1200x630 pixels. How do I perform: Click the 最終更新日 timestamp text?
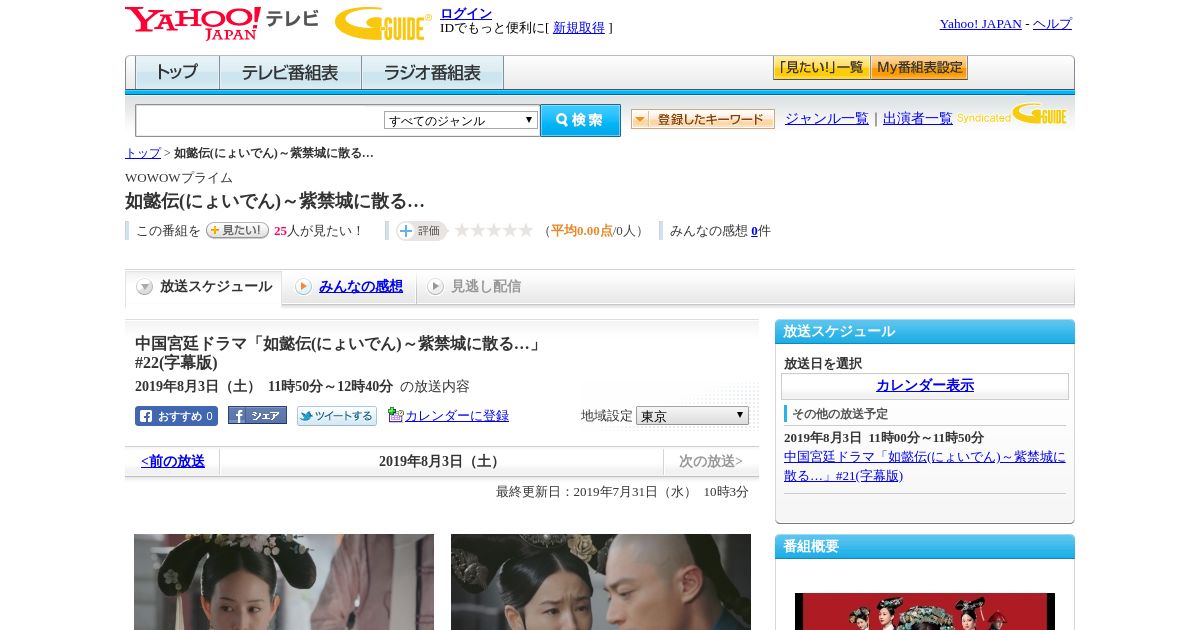(x=622, y=492)
